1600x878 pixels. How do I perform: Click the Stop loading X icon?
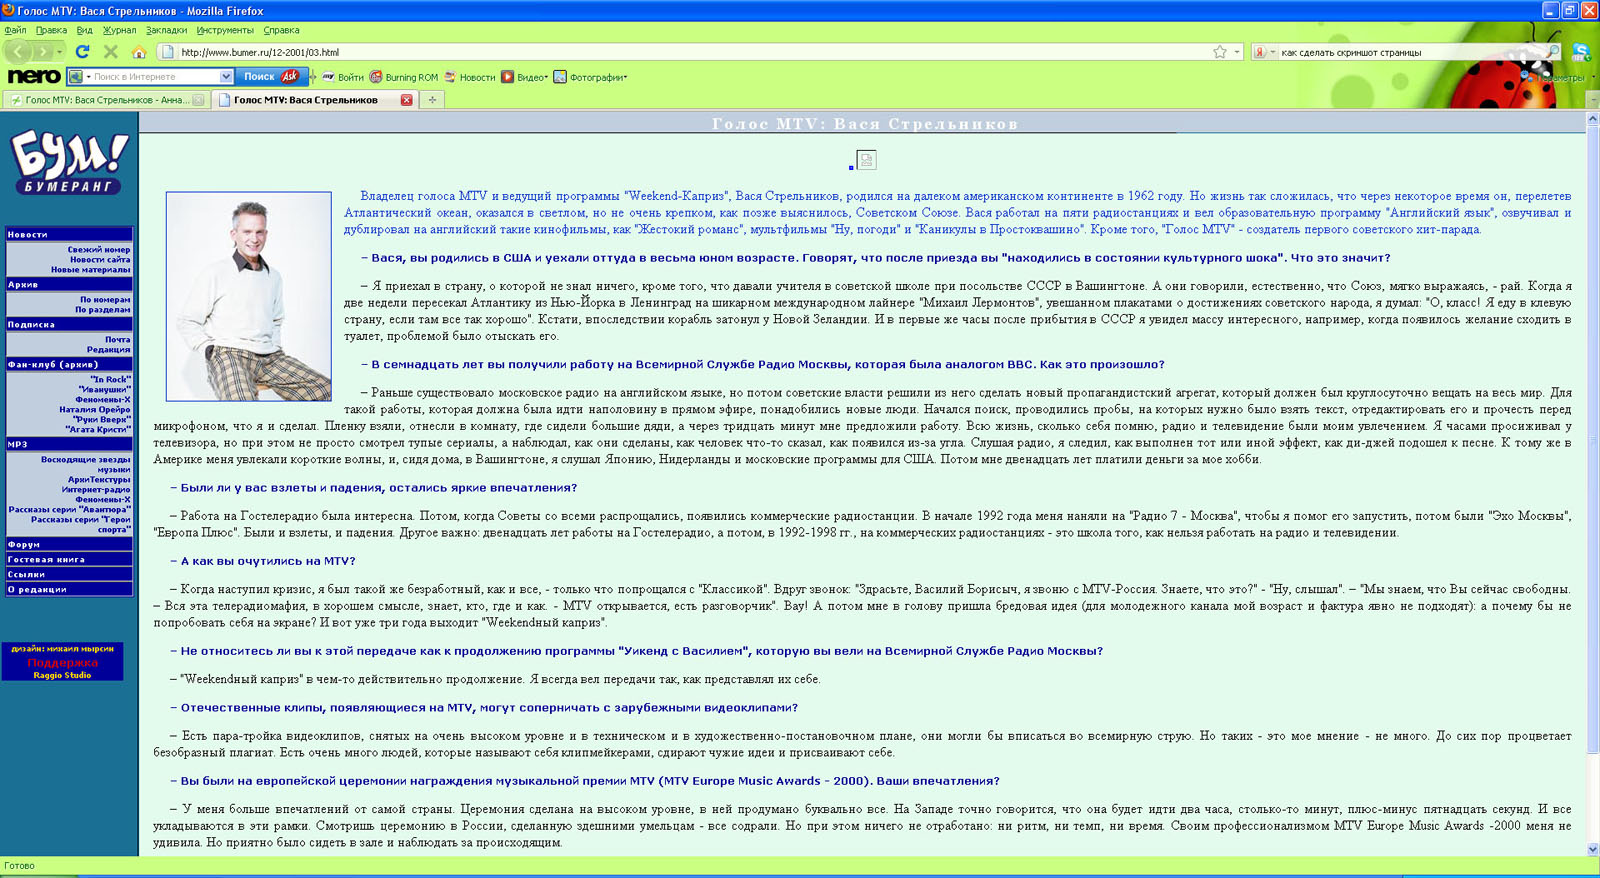(x=111, y=52)
